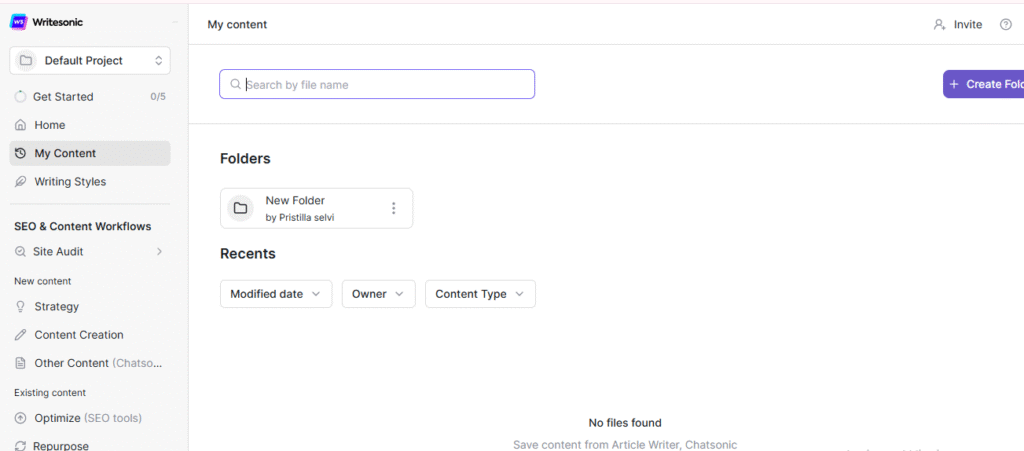The height and width of the screenshot is (451, 1024).
Task: Click the Get Started progress circle icon
Action: coord(20,97)
